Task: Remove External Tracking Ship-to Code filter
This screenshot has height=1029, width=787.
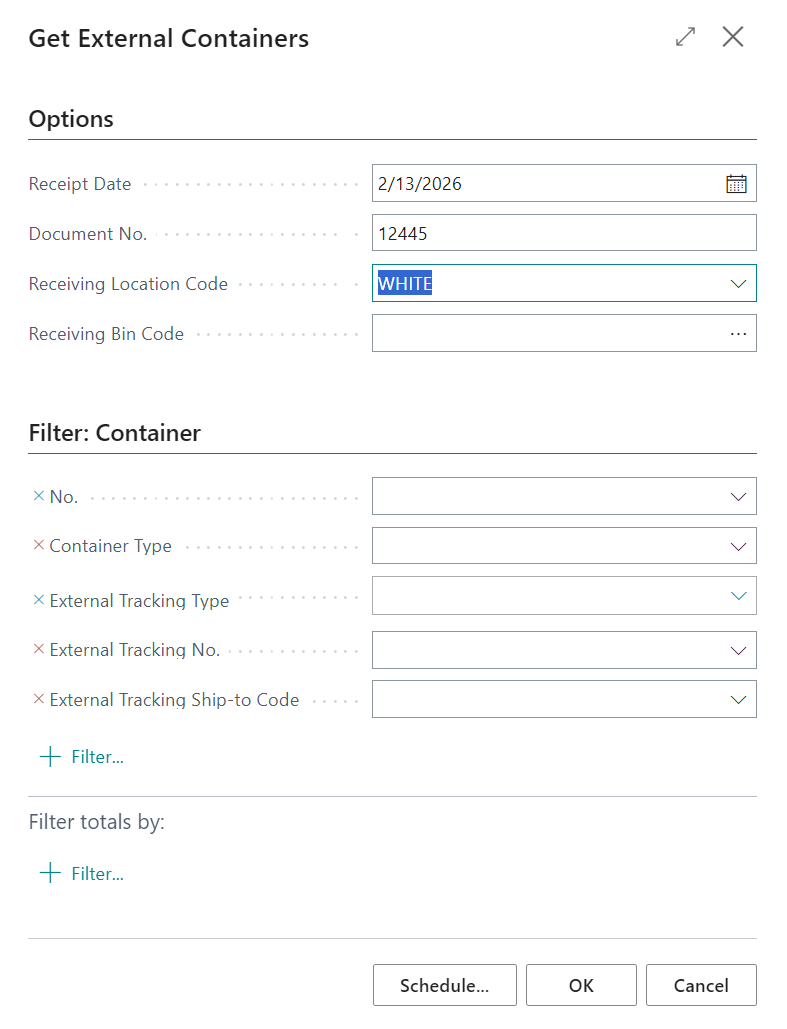Action: click(x=39, y=700)
